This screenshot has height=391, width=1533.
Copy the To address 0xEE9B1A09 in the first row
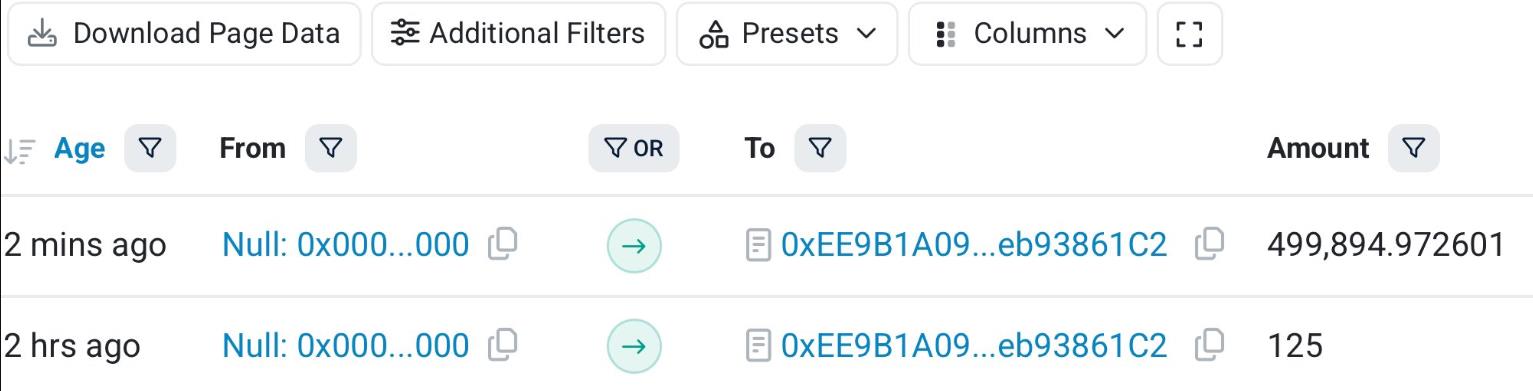tap(1210, 243)
